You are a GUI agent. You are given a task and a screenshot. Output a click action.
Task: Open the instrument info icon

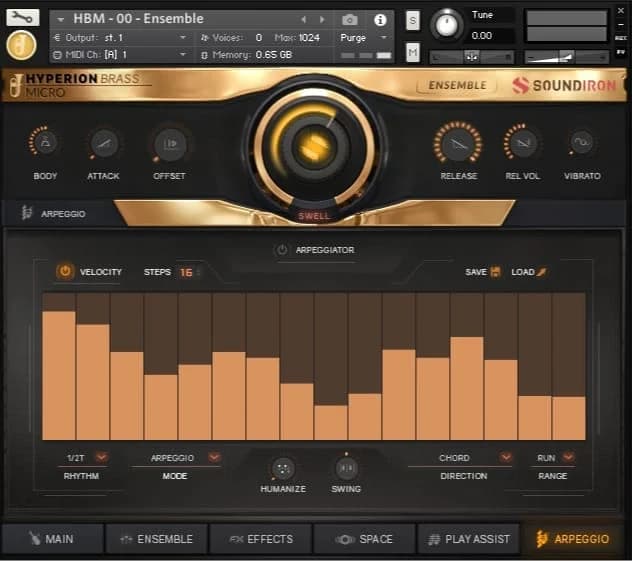380,19
